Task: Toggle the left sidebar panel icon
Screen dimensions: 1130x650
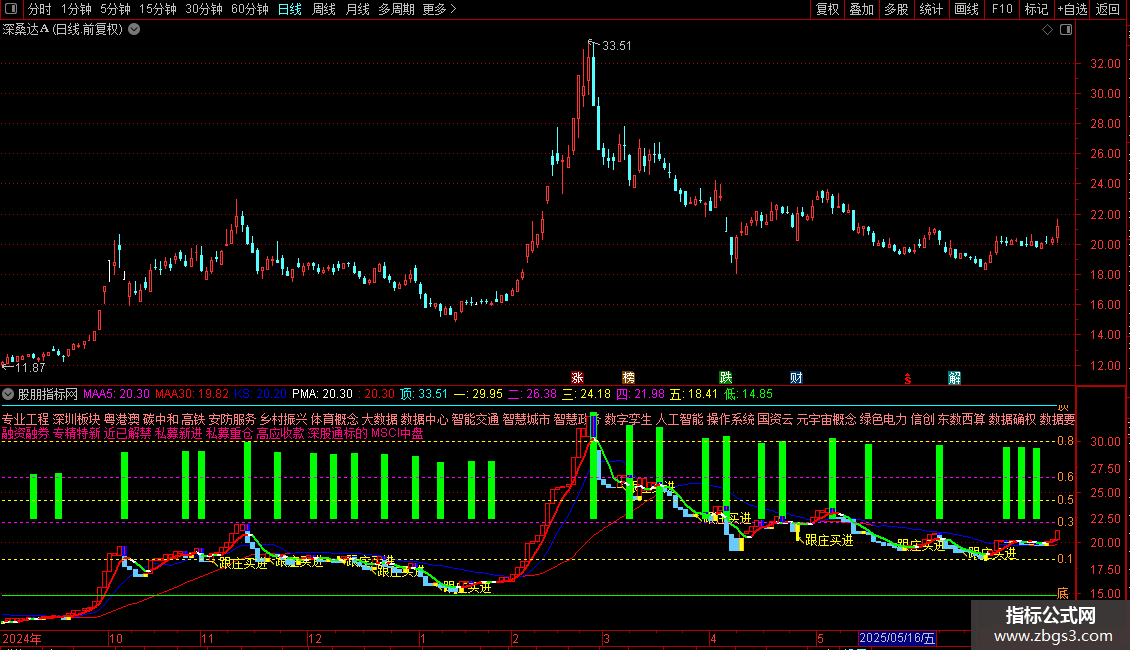Action: point(11,9)
